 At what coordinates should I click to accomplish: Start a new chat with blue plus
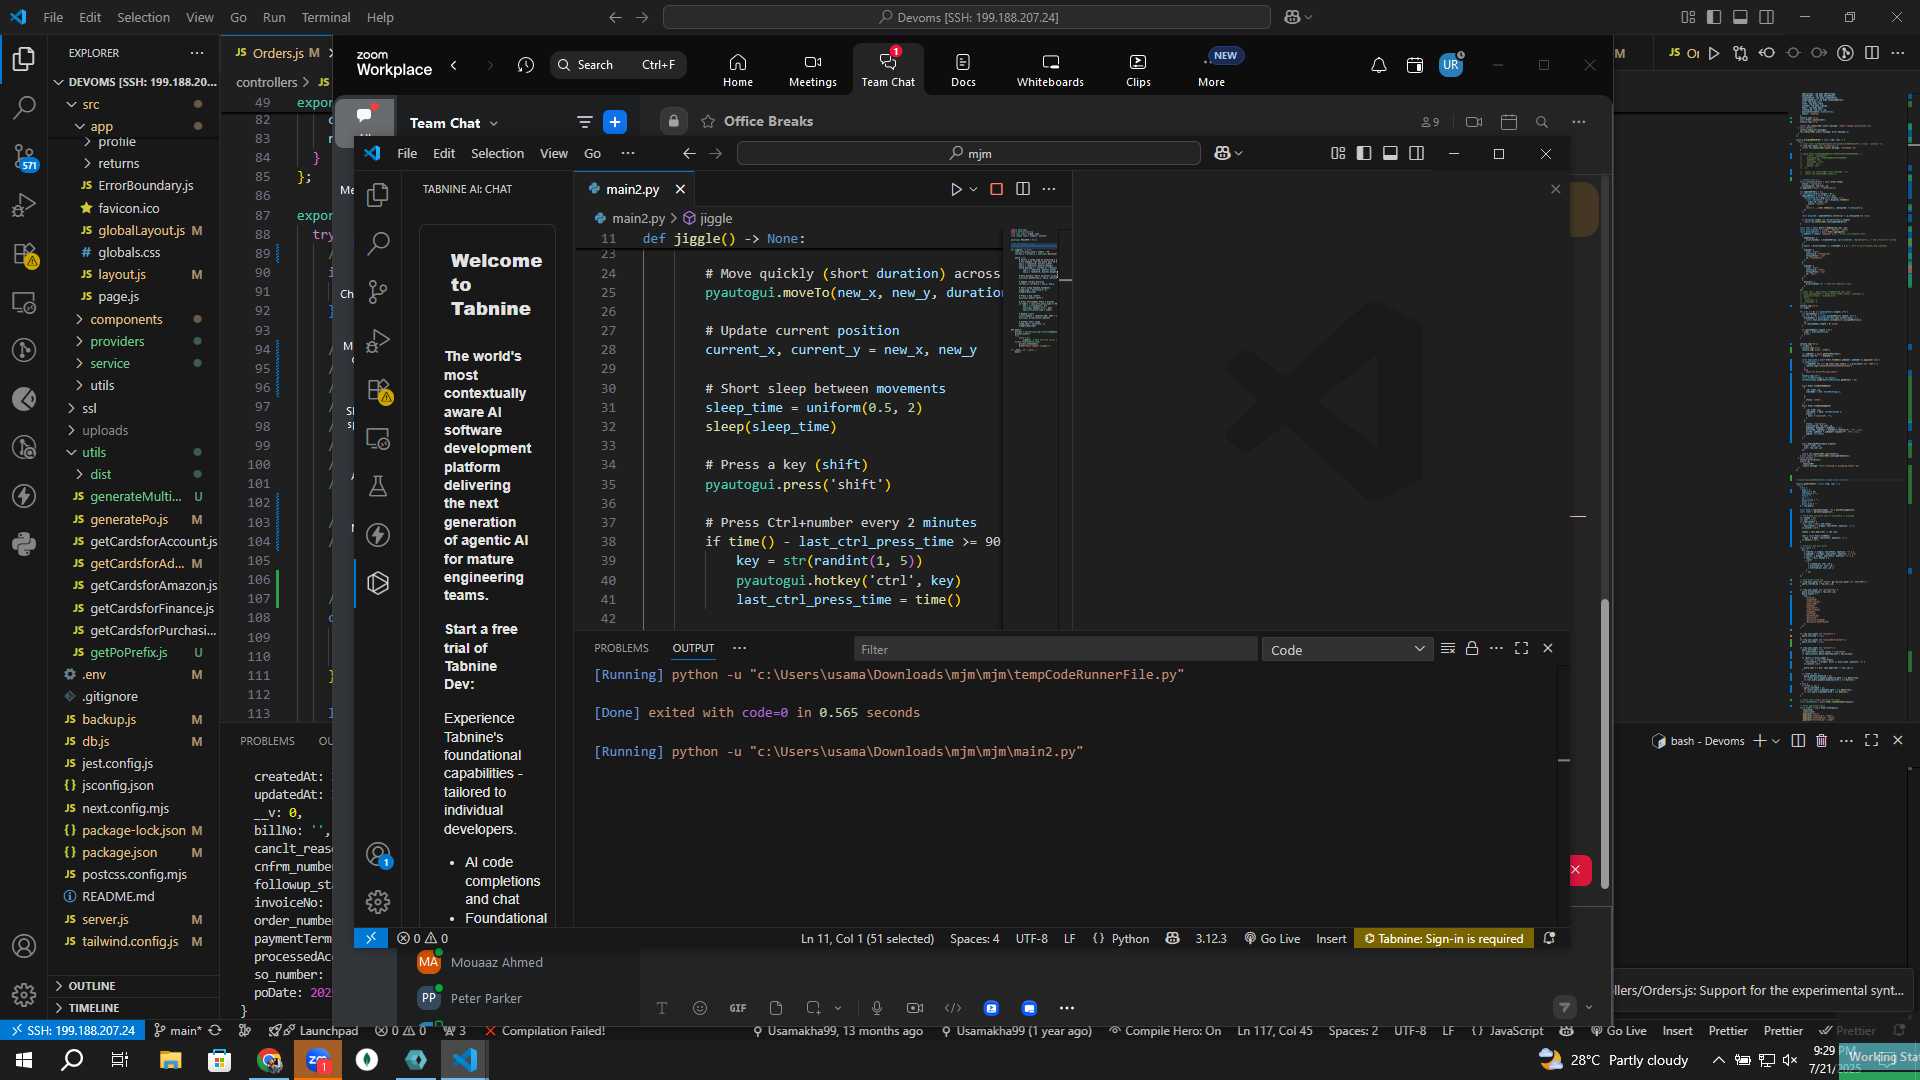[x=615, y=122]
